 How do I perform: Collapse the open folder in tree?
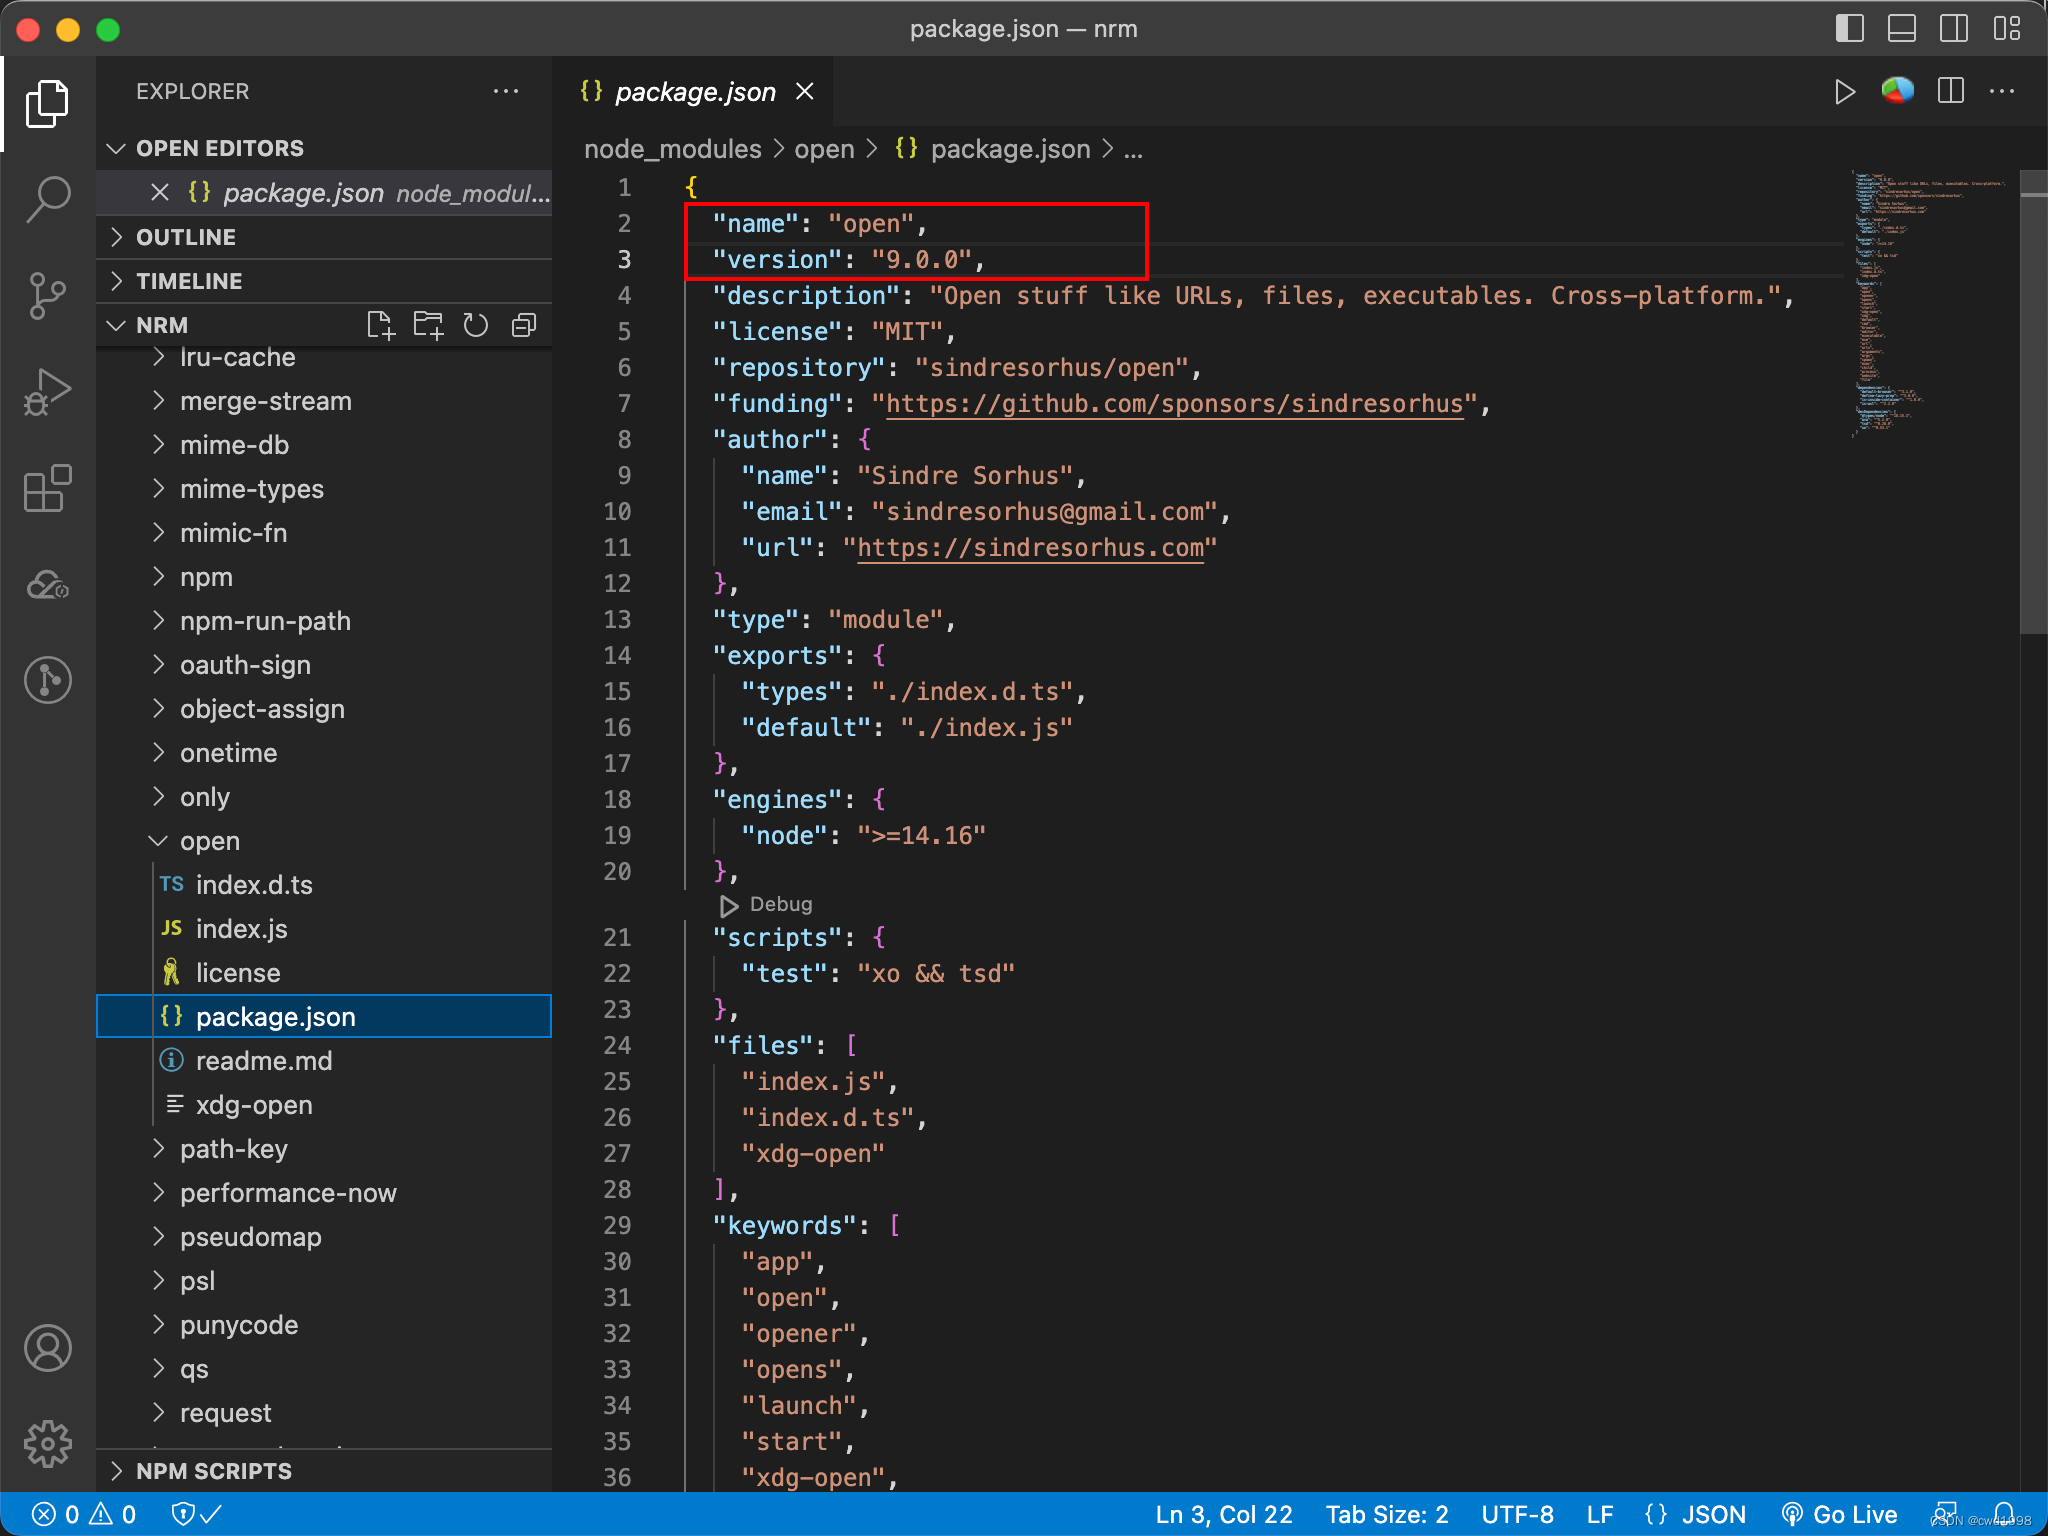(324, 841)
